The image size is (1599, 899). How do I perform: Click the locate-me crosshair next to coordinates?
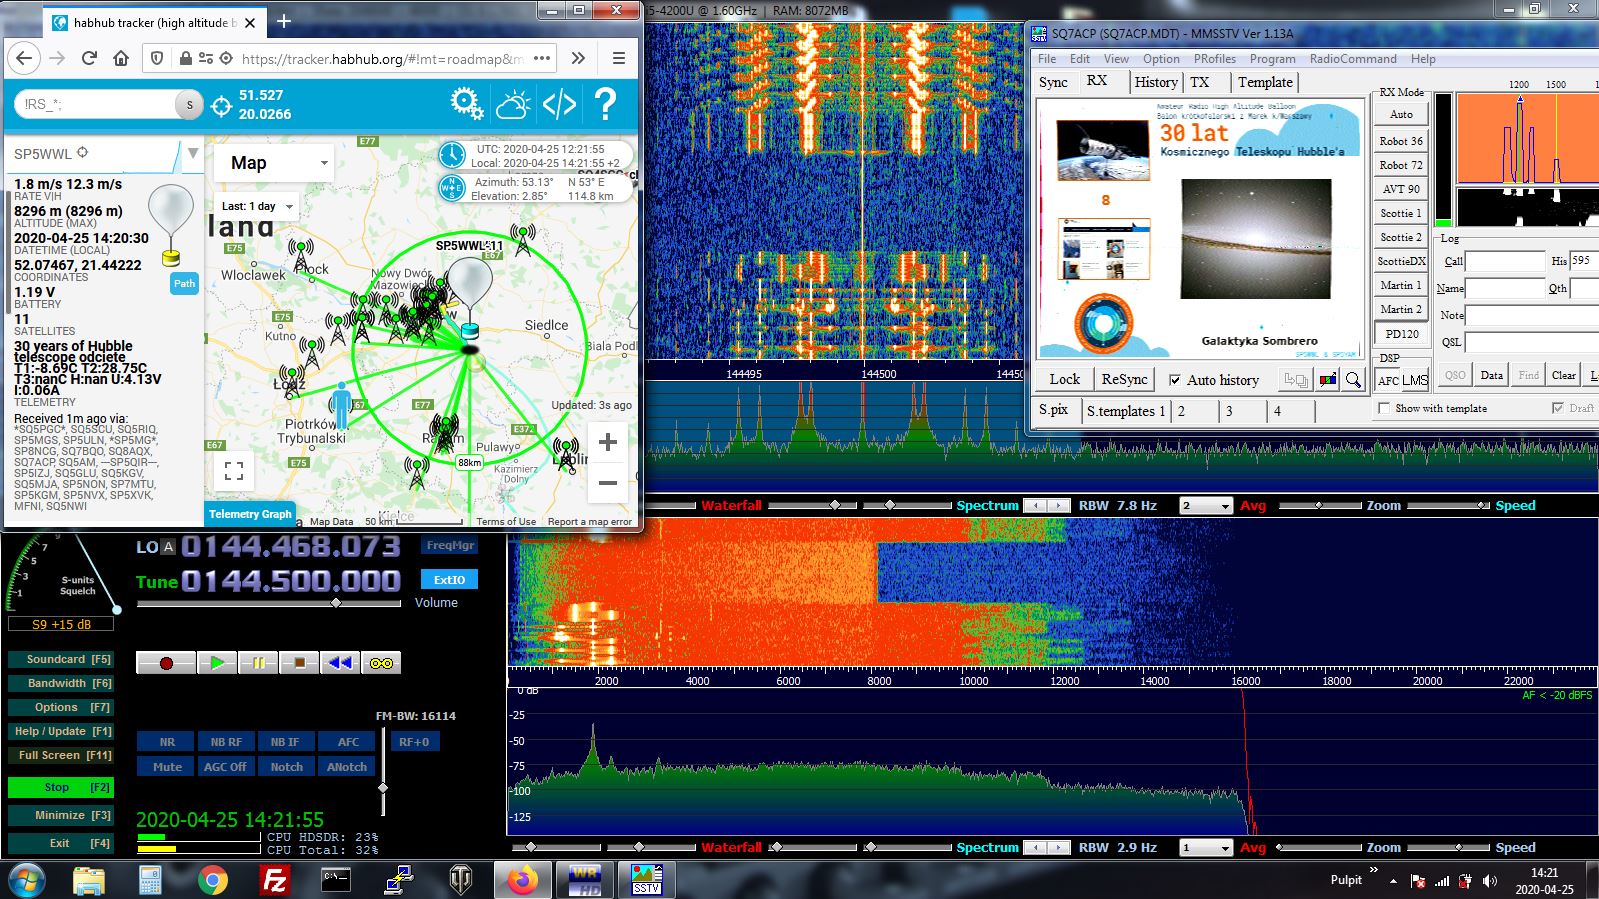221,105
